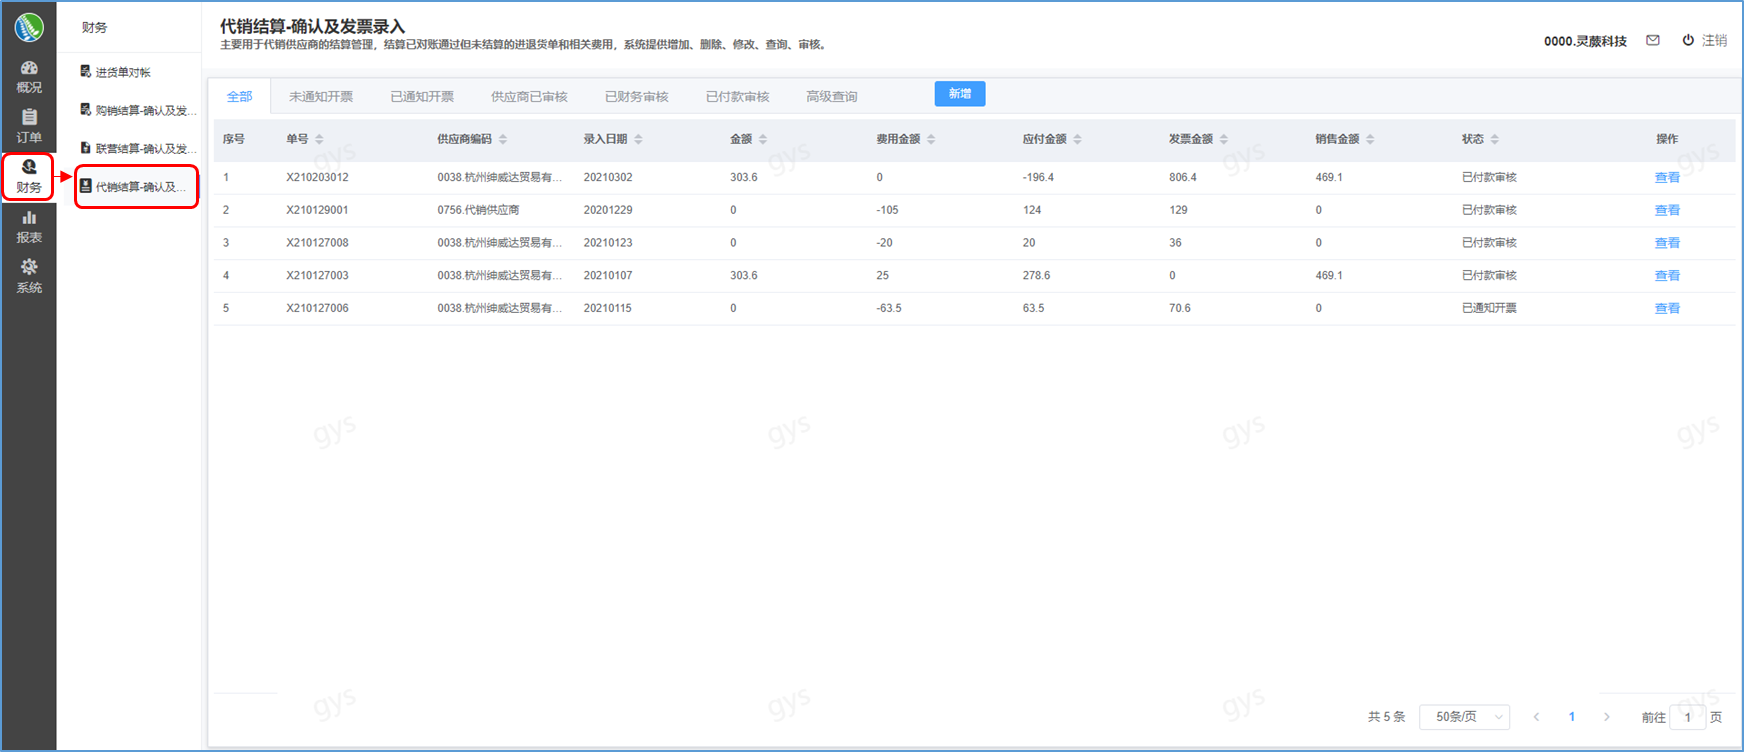Screen dimensions: 1744x752
Task: Sort the table by 录入日期 column
Action: [638, 139]
